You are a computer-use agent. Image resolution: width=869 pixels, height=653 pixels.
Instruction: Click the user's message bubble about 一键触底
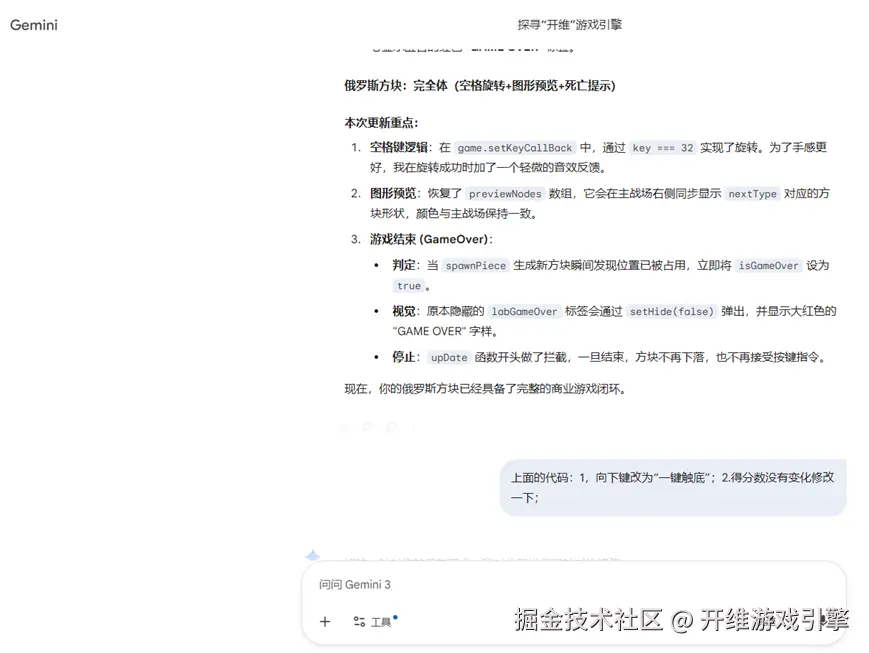[x=673, y=490]
